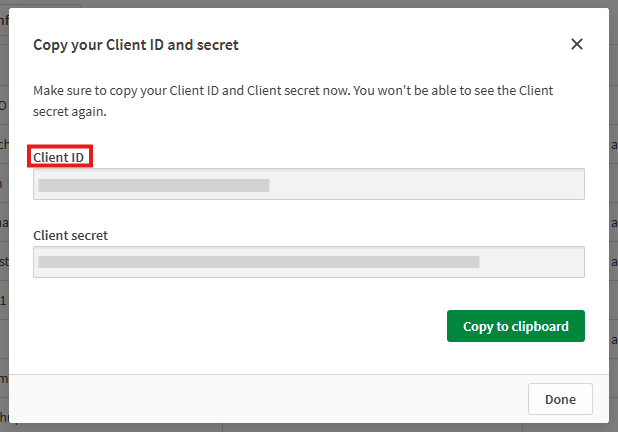Click the Client secret label

(70, 235)
